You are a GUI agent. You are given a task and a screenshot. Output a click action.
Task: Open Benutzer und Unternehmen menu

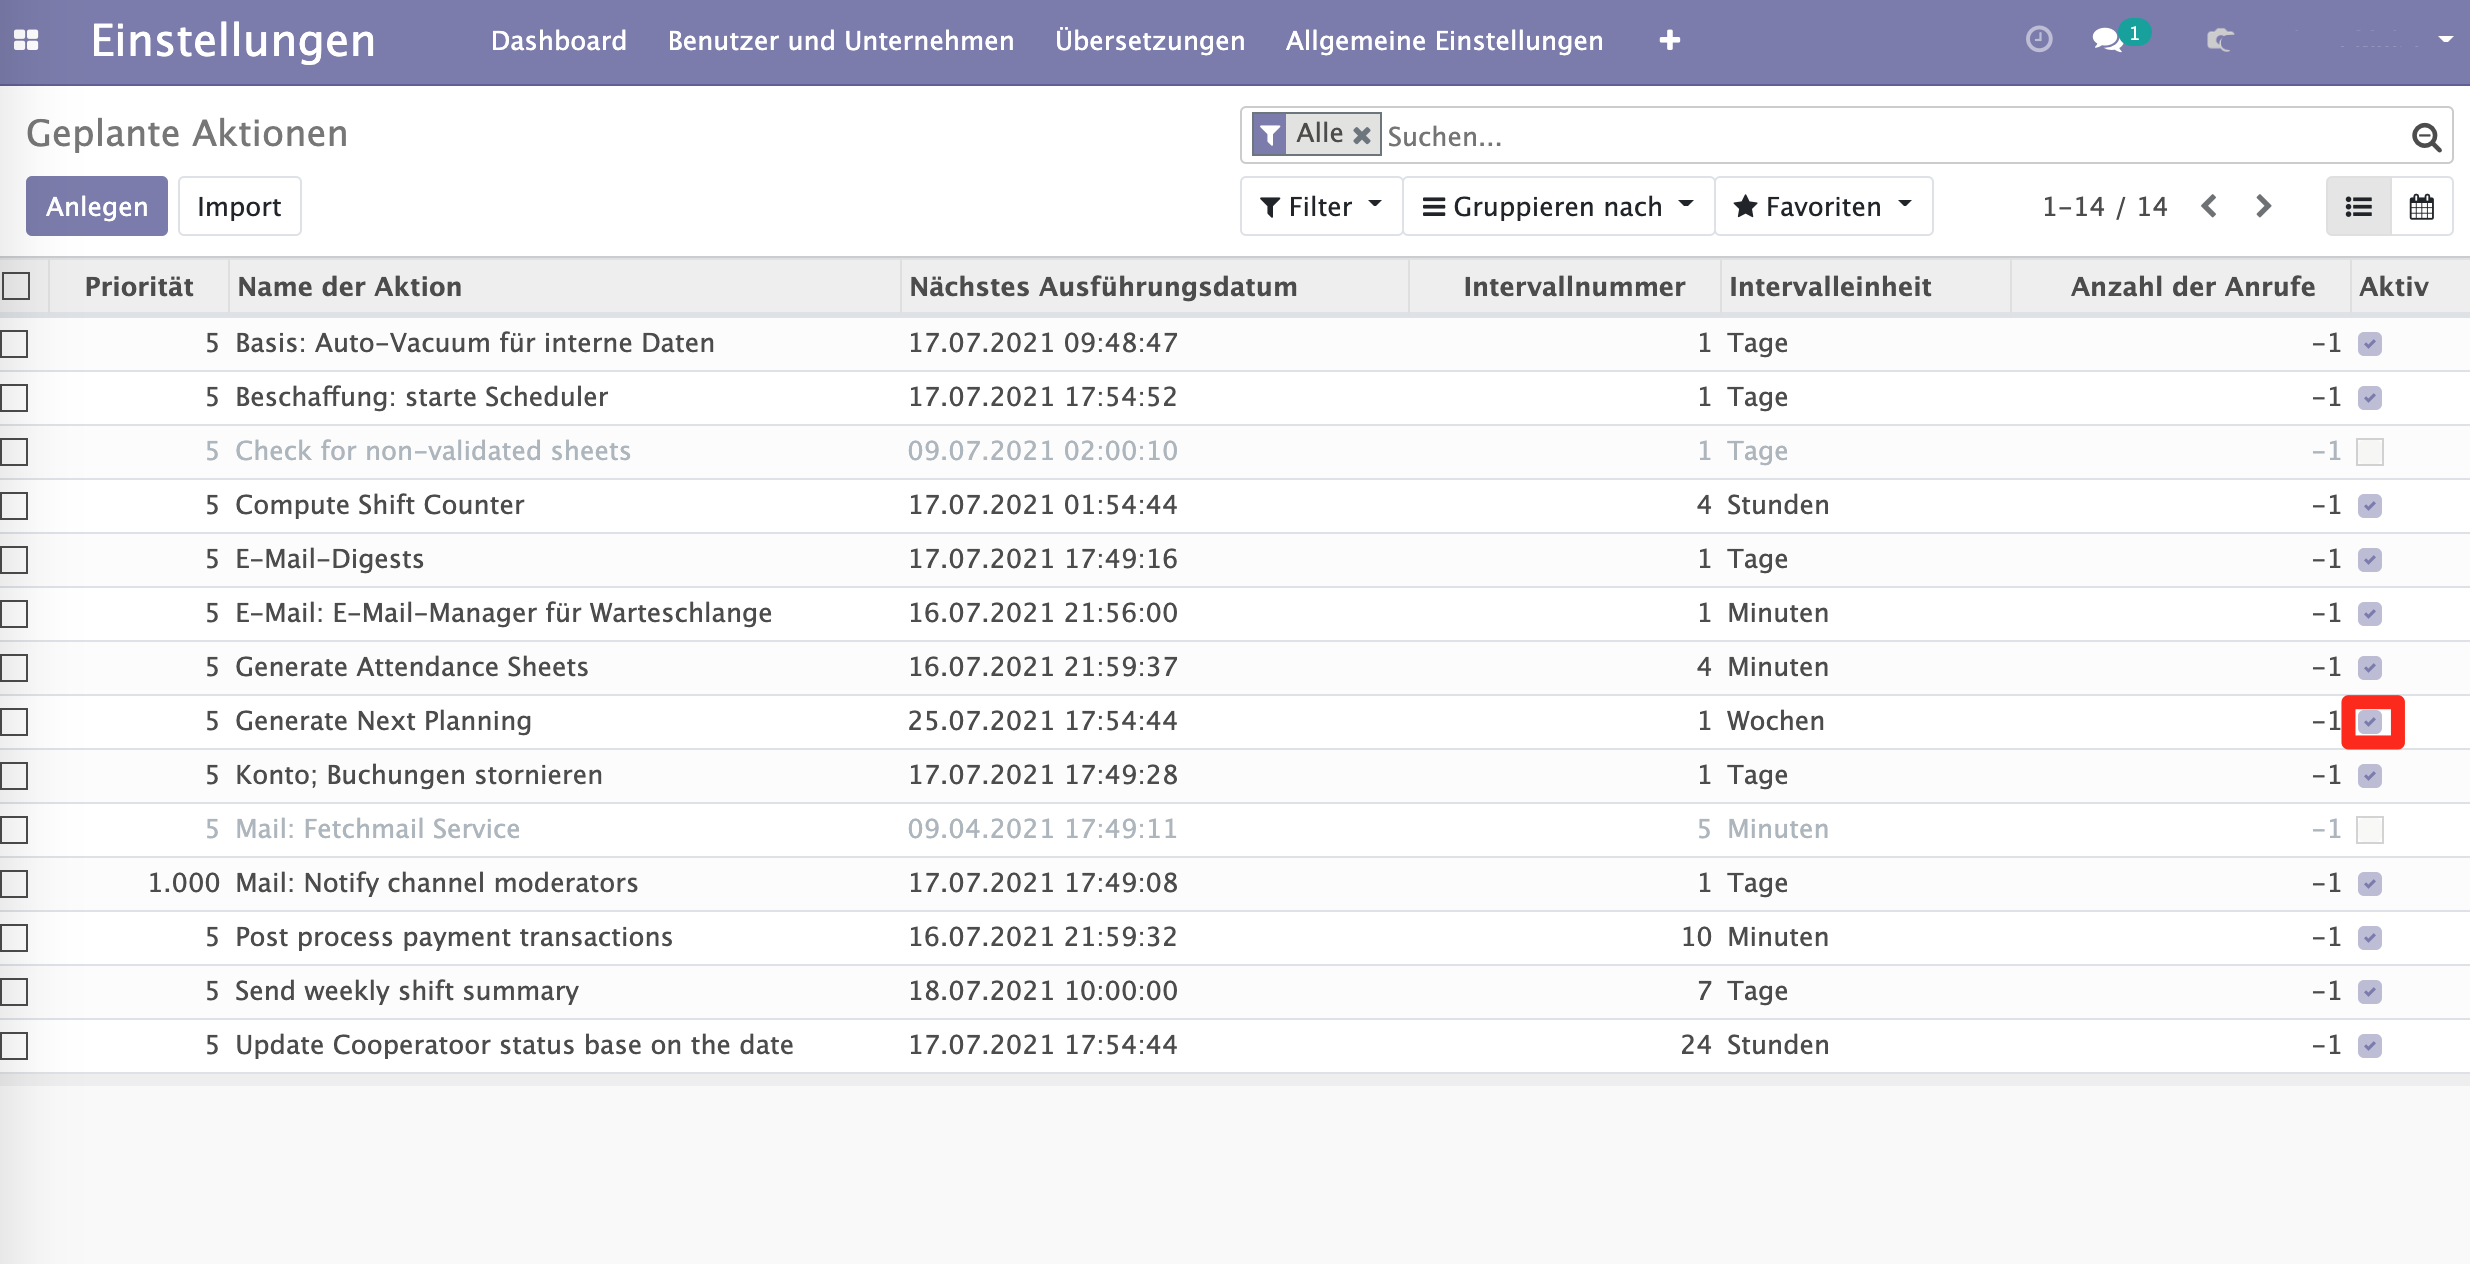tap(841, 41)
